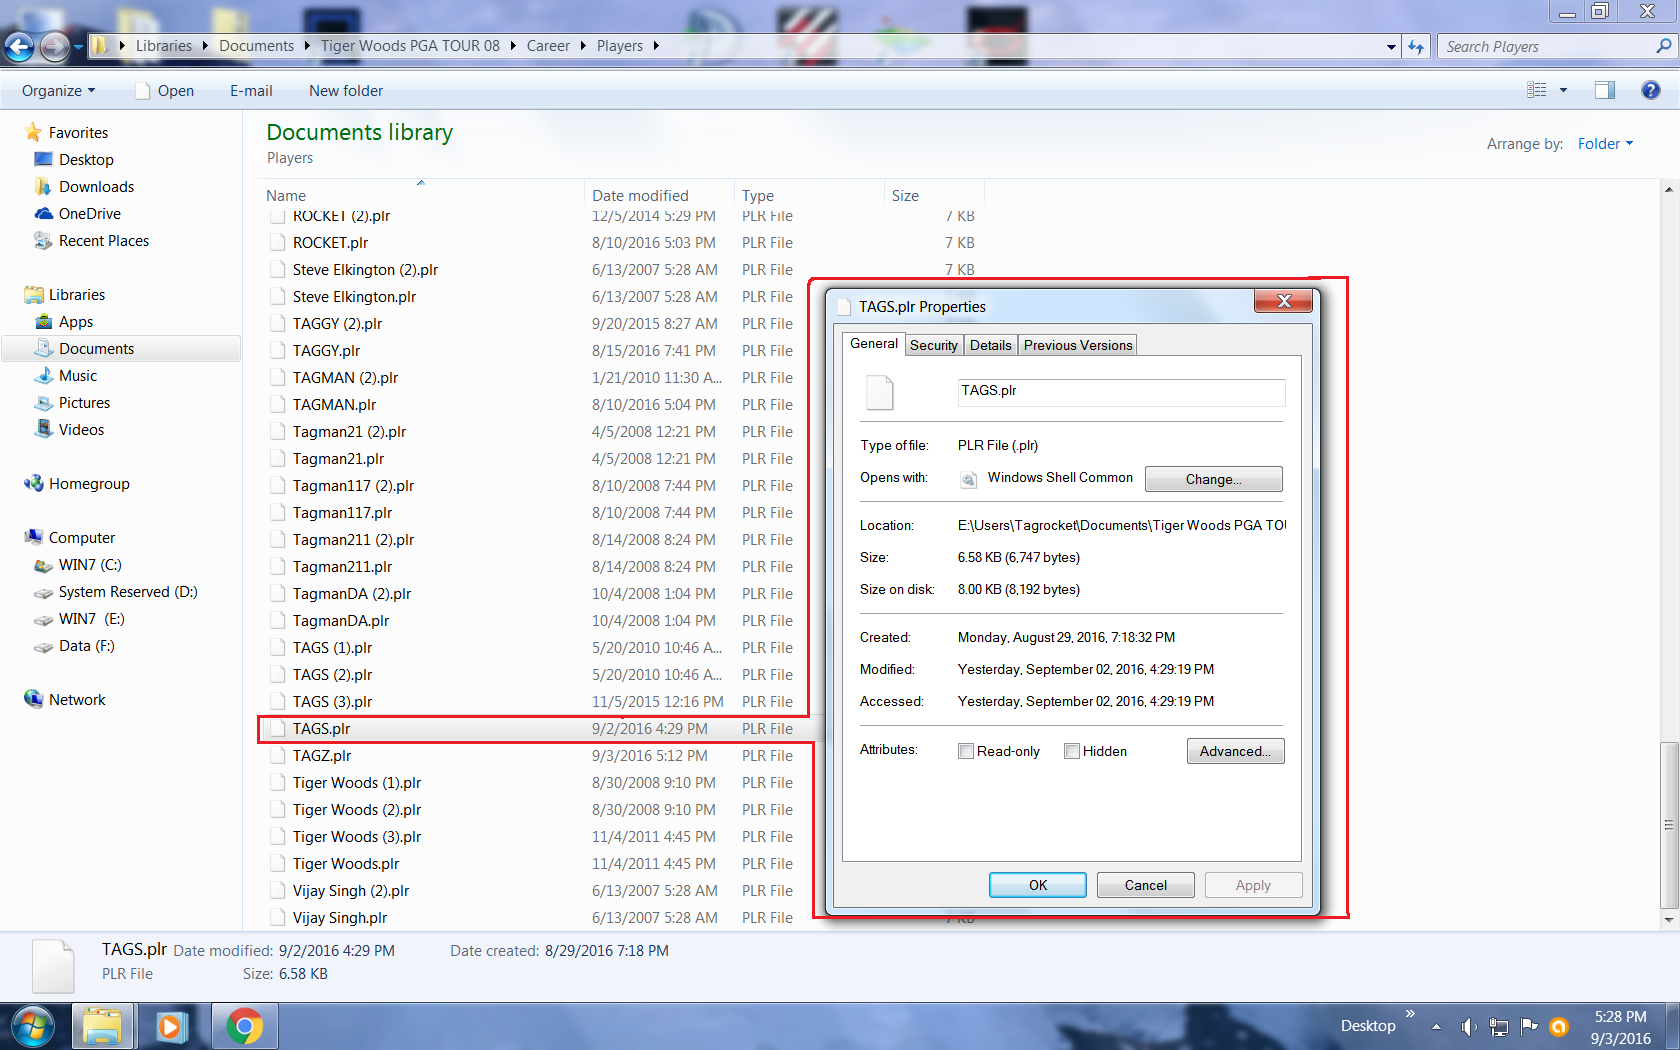Open Downloads in Favorites
This screenshot has height=1050, width=1680.
click(96, 187)
